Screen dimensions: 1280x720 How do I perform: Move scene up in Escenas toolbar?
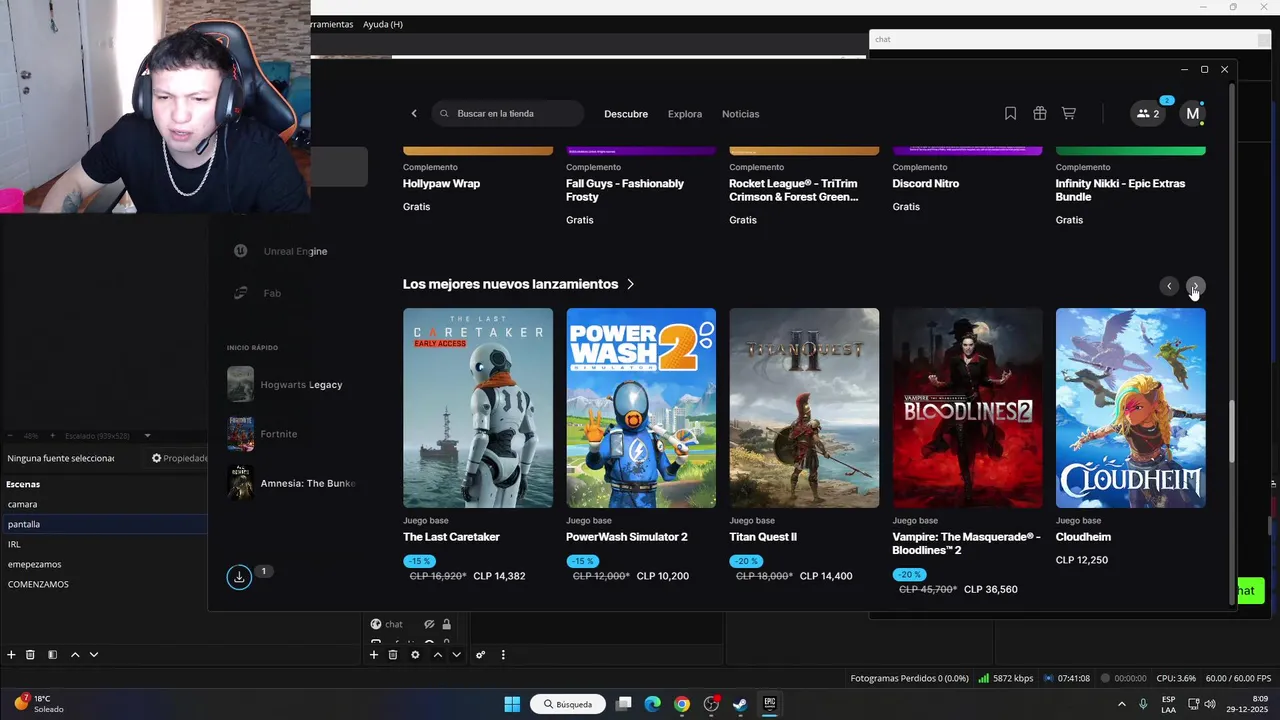tap(74, 655)
